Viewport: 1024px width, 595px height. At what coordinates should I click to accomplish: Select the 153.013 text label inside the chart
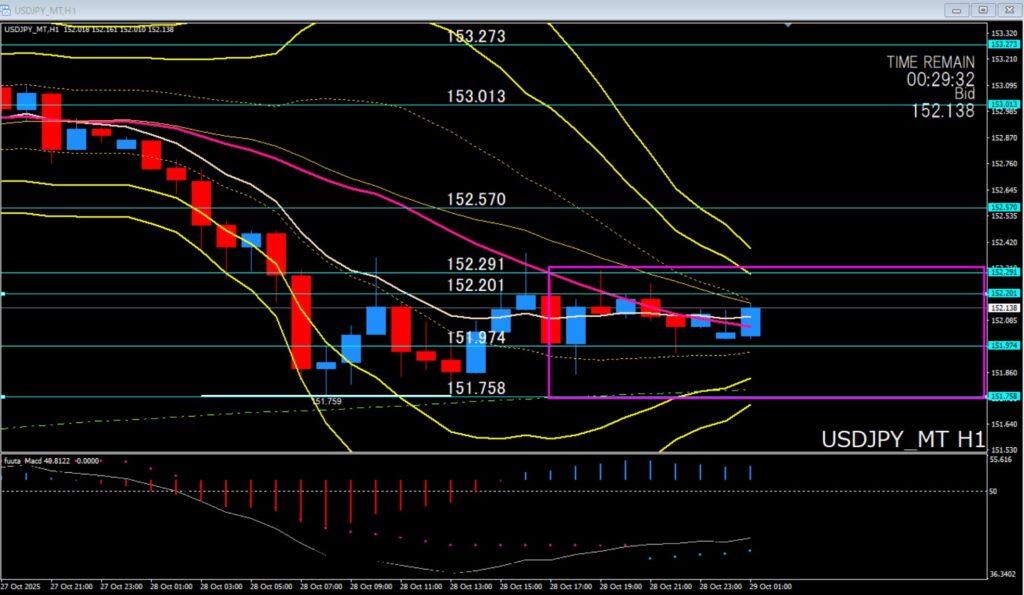pos(475,97)
